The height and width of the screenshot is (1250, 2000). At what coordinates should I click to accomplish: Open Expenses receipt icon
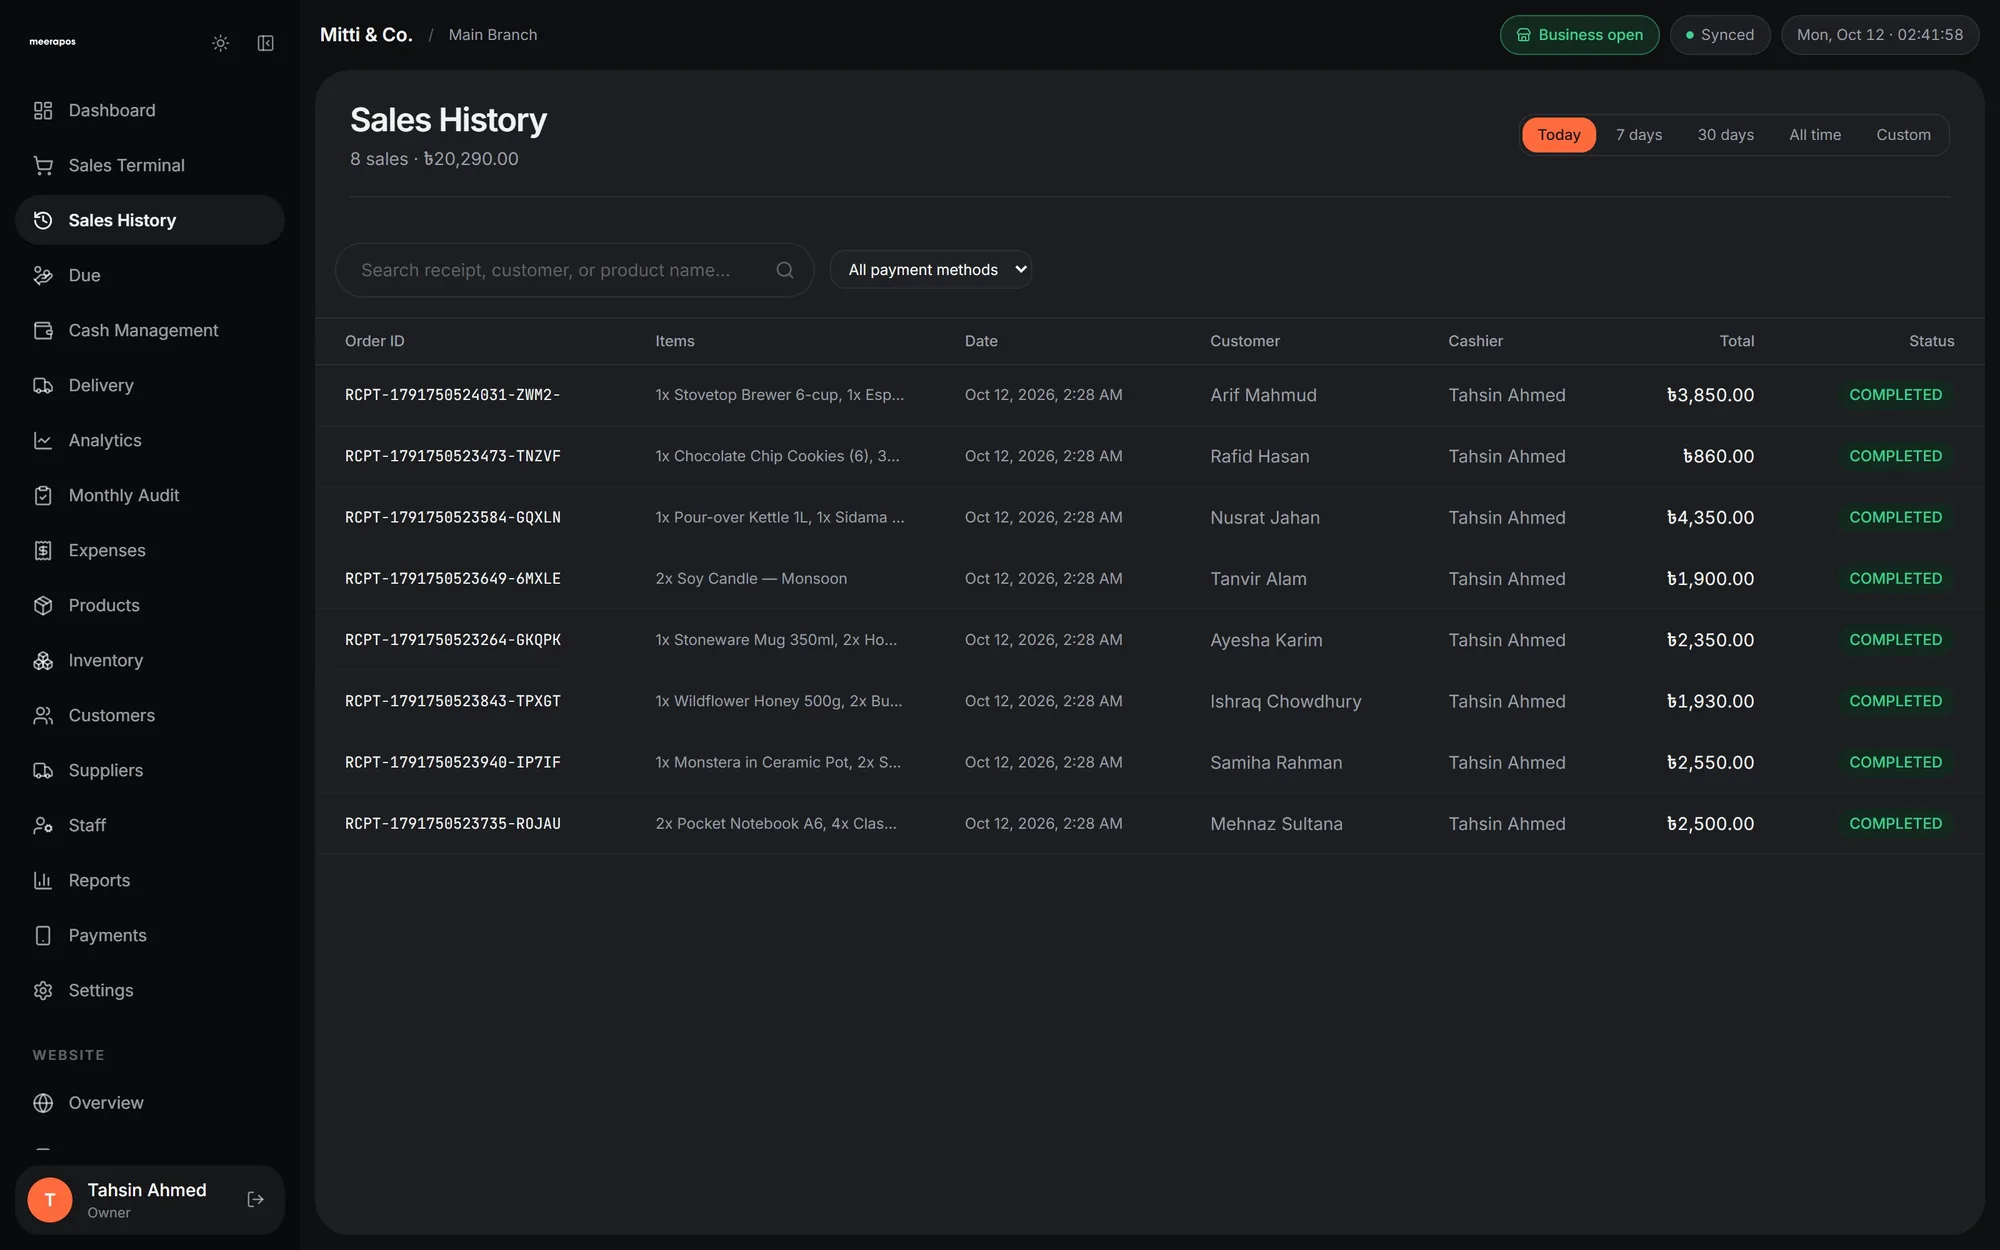tap(43, 550)
